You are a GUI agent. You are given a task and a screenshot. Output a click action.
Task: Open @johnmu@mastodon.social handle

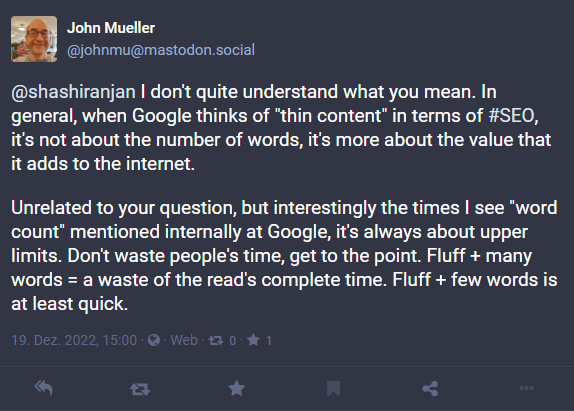161,50
